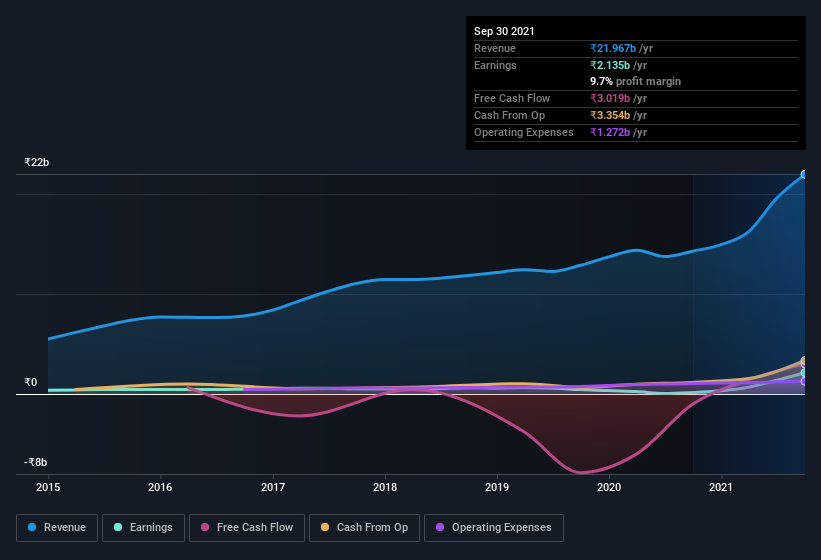The width and height of the screenshot is (821, 560).
Task: Toggle the Revenue legend series
Action: click(57, 528)
